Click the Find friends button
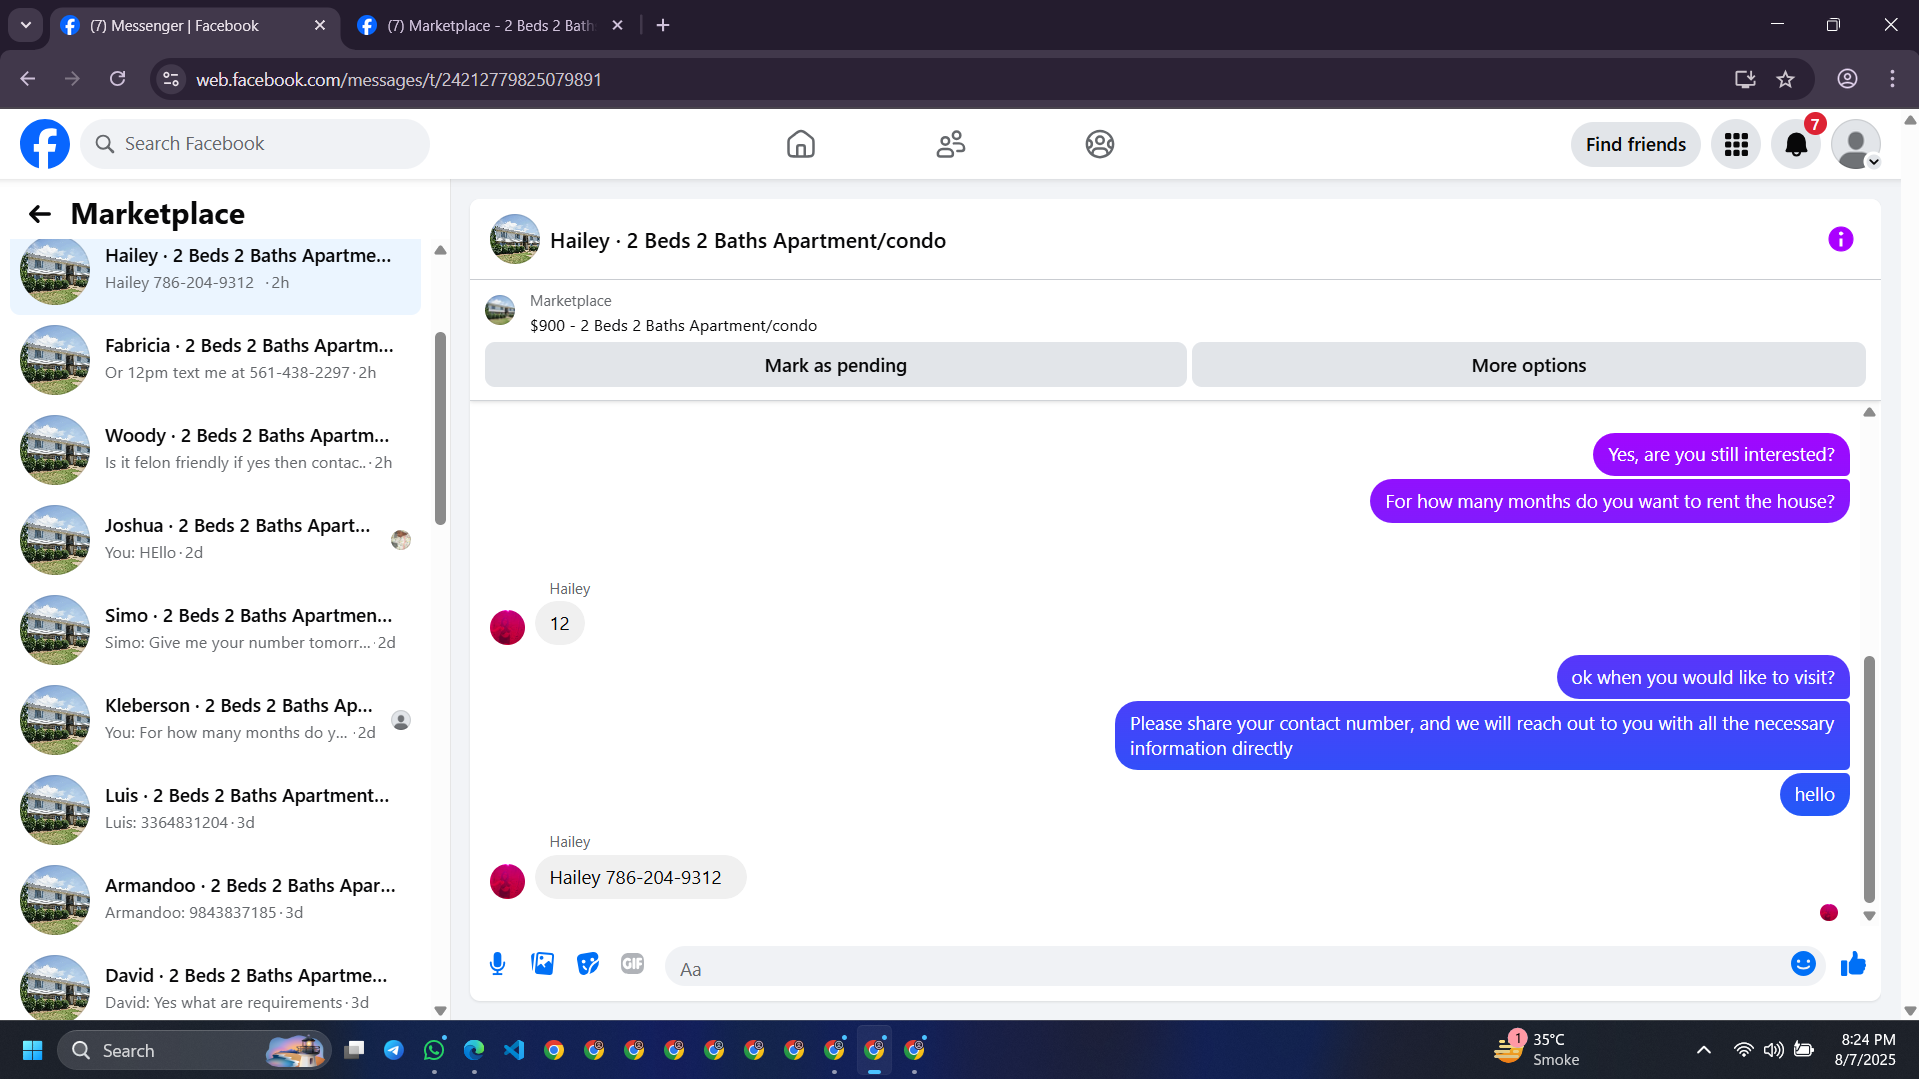The height and width of the screenshot is (1079, 1919). pos(1635,144)
